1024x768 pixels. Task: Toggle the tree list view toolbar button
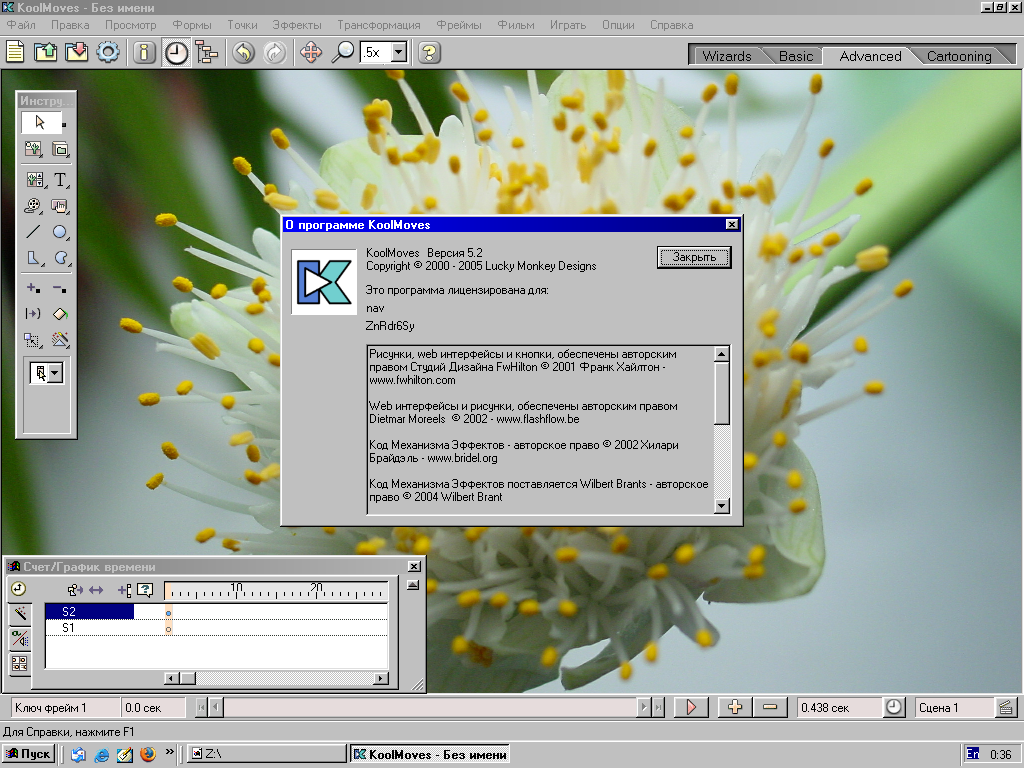pyautogui.click(x=207, y=53)
